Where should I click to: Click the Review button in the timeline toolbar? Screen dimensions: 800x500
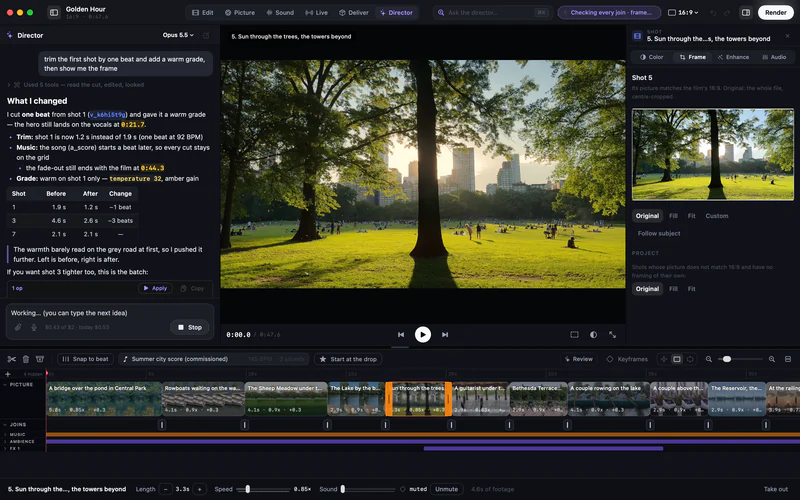click(579, 359)
